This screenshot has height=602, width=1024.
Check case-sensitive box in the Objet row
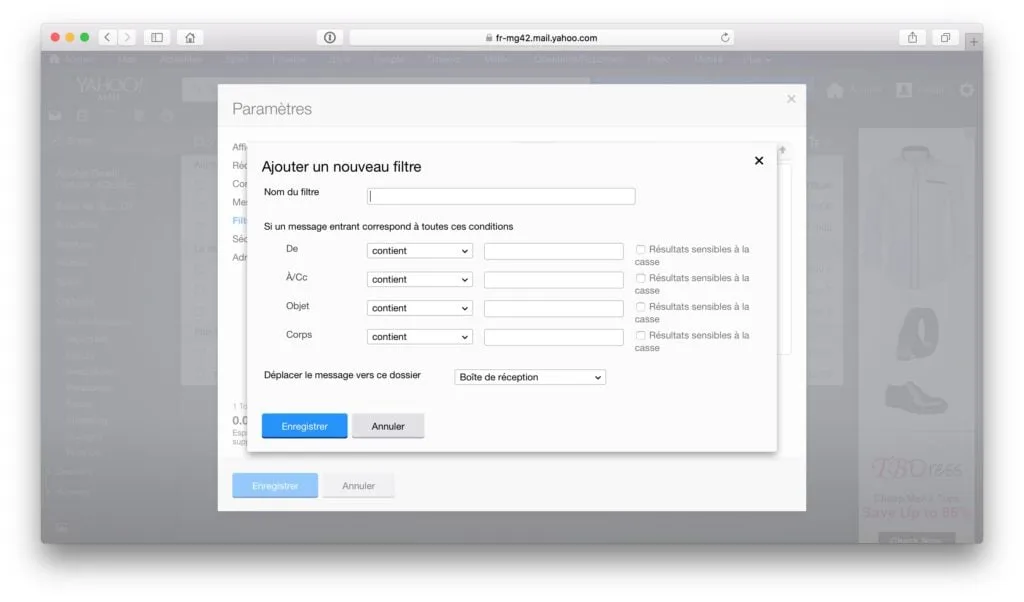tap(641, 307)
